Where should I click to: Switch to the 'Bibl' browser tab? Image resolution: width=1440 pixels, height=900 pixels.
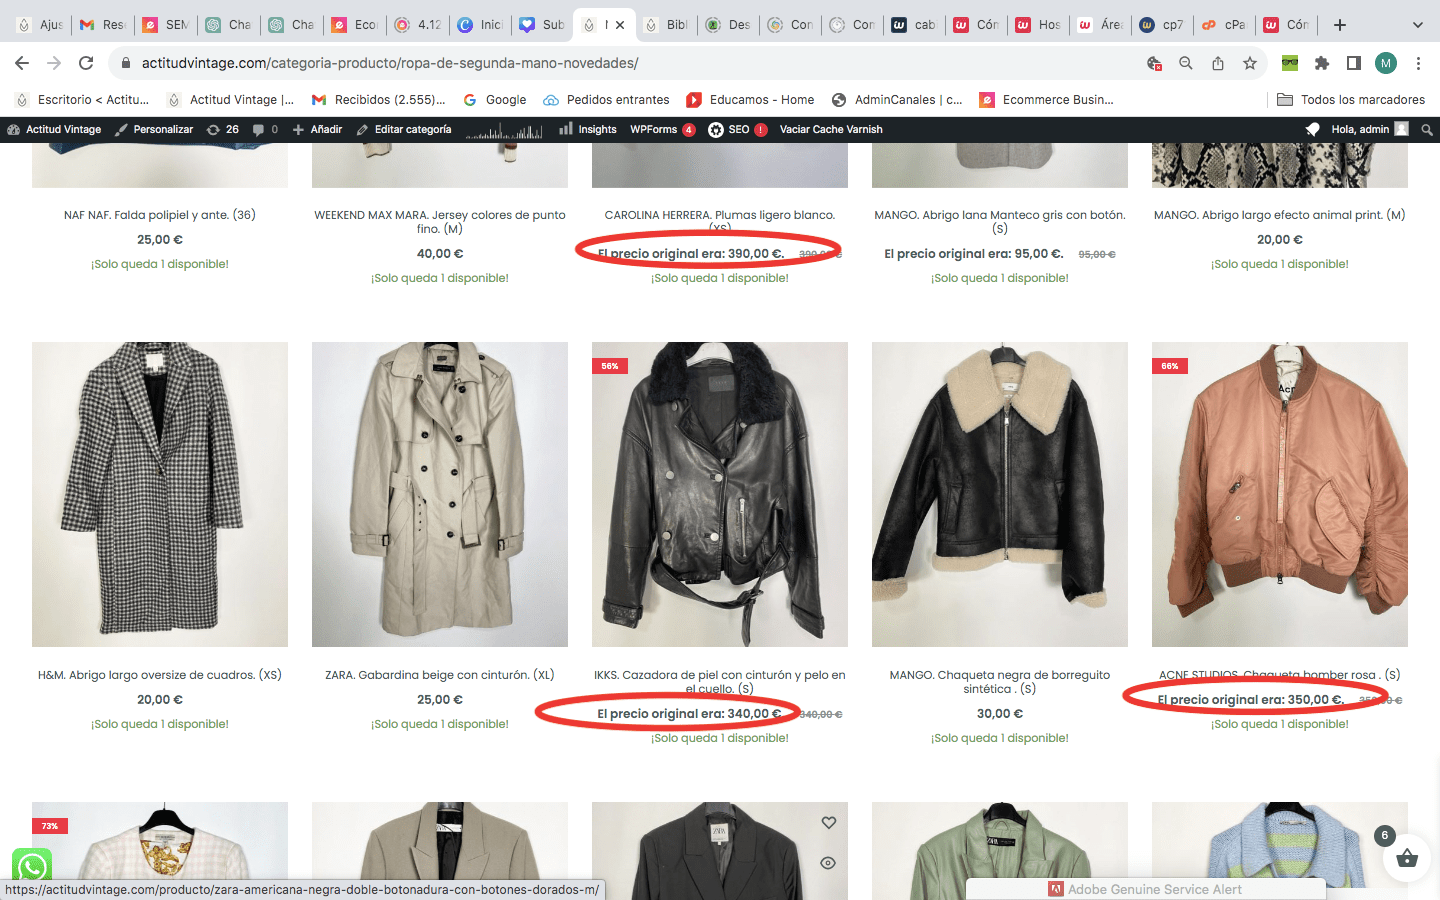666,25
